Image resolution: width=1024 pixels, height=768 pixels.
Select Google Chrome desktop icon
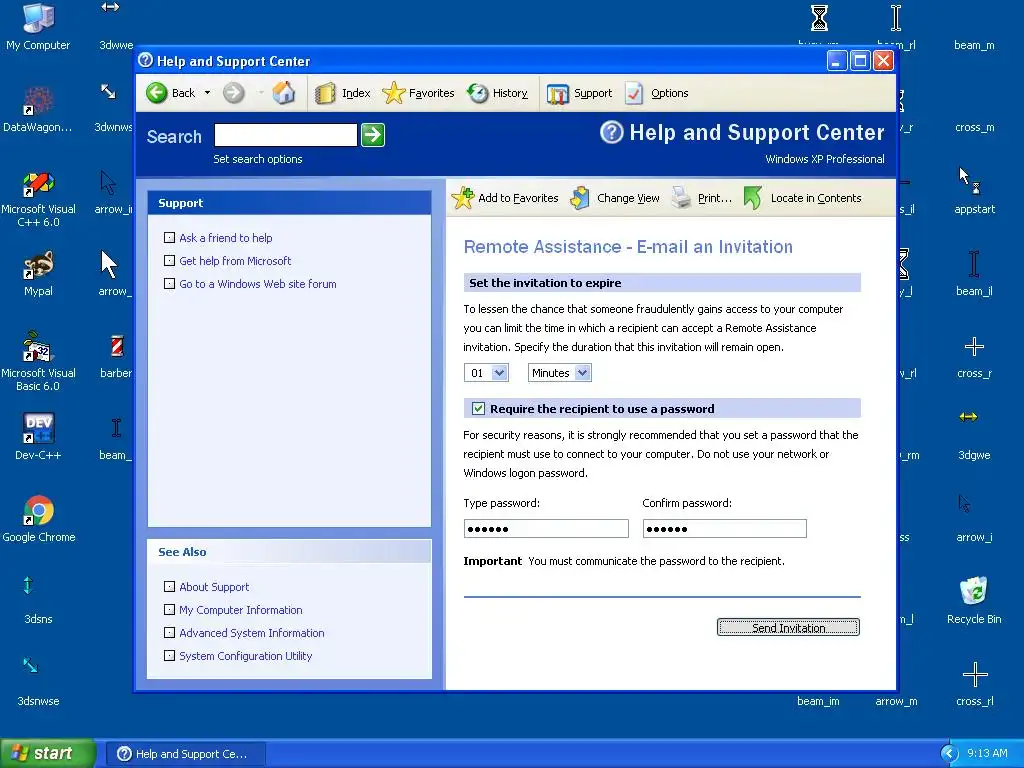pos(38,519)
